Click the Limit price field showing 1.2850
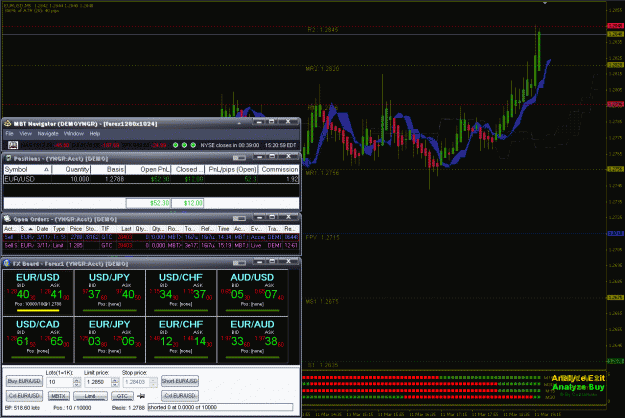The image size is (625, 418). (98, 382)
